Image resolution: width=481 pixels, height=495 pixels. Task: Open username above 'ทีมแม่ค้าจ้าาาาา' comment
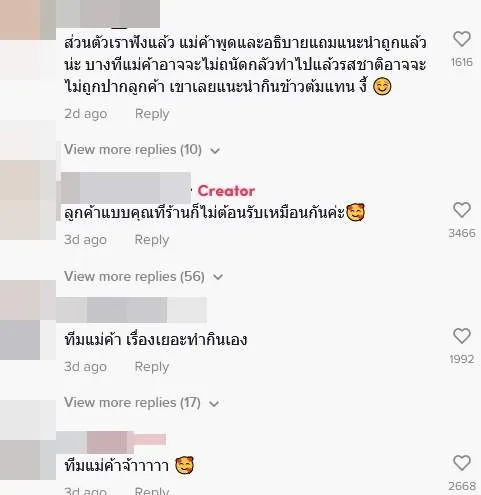point(111,442)
